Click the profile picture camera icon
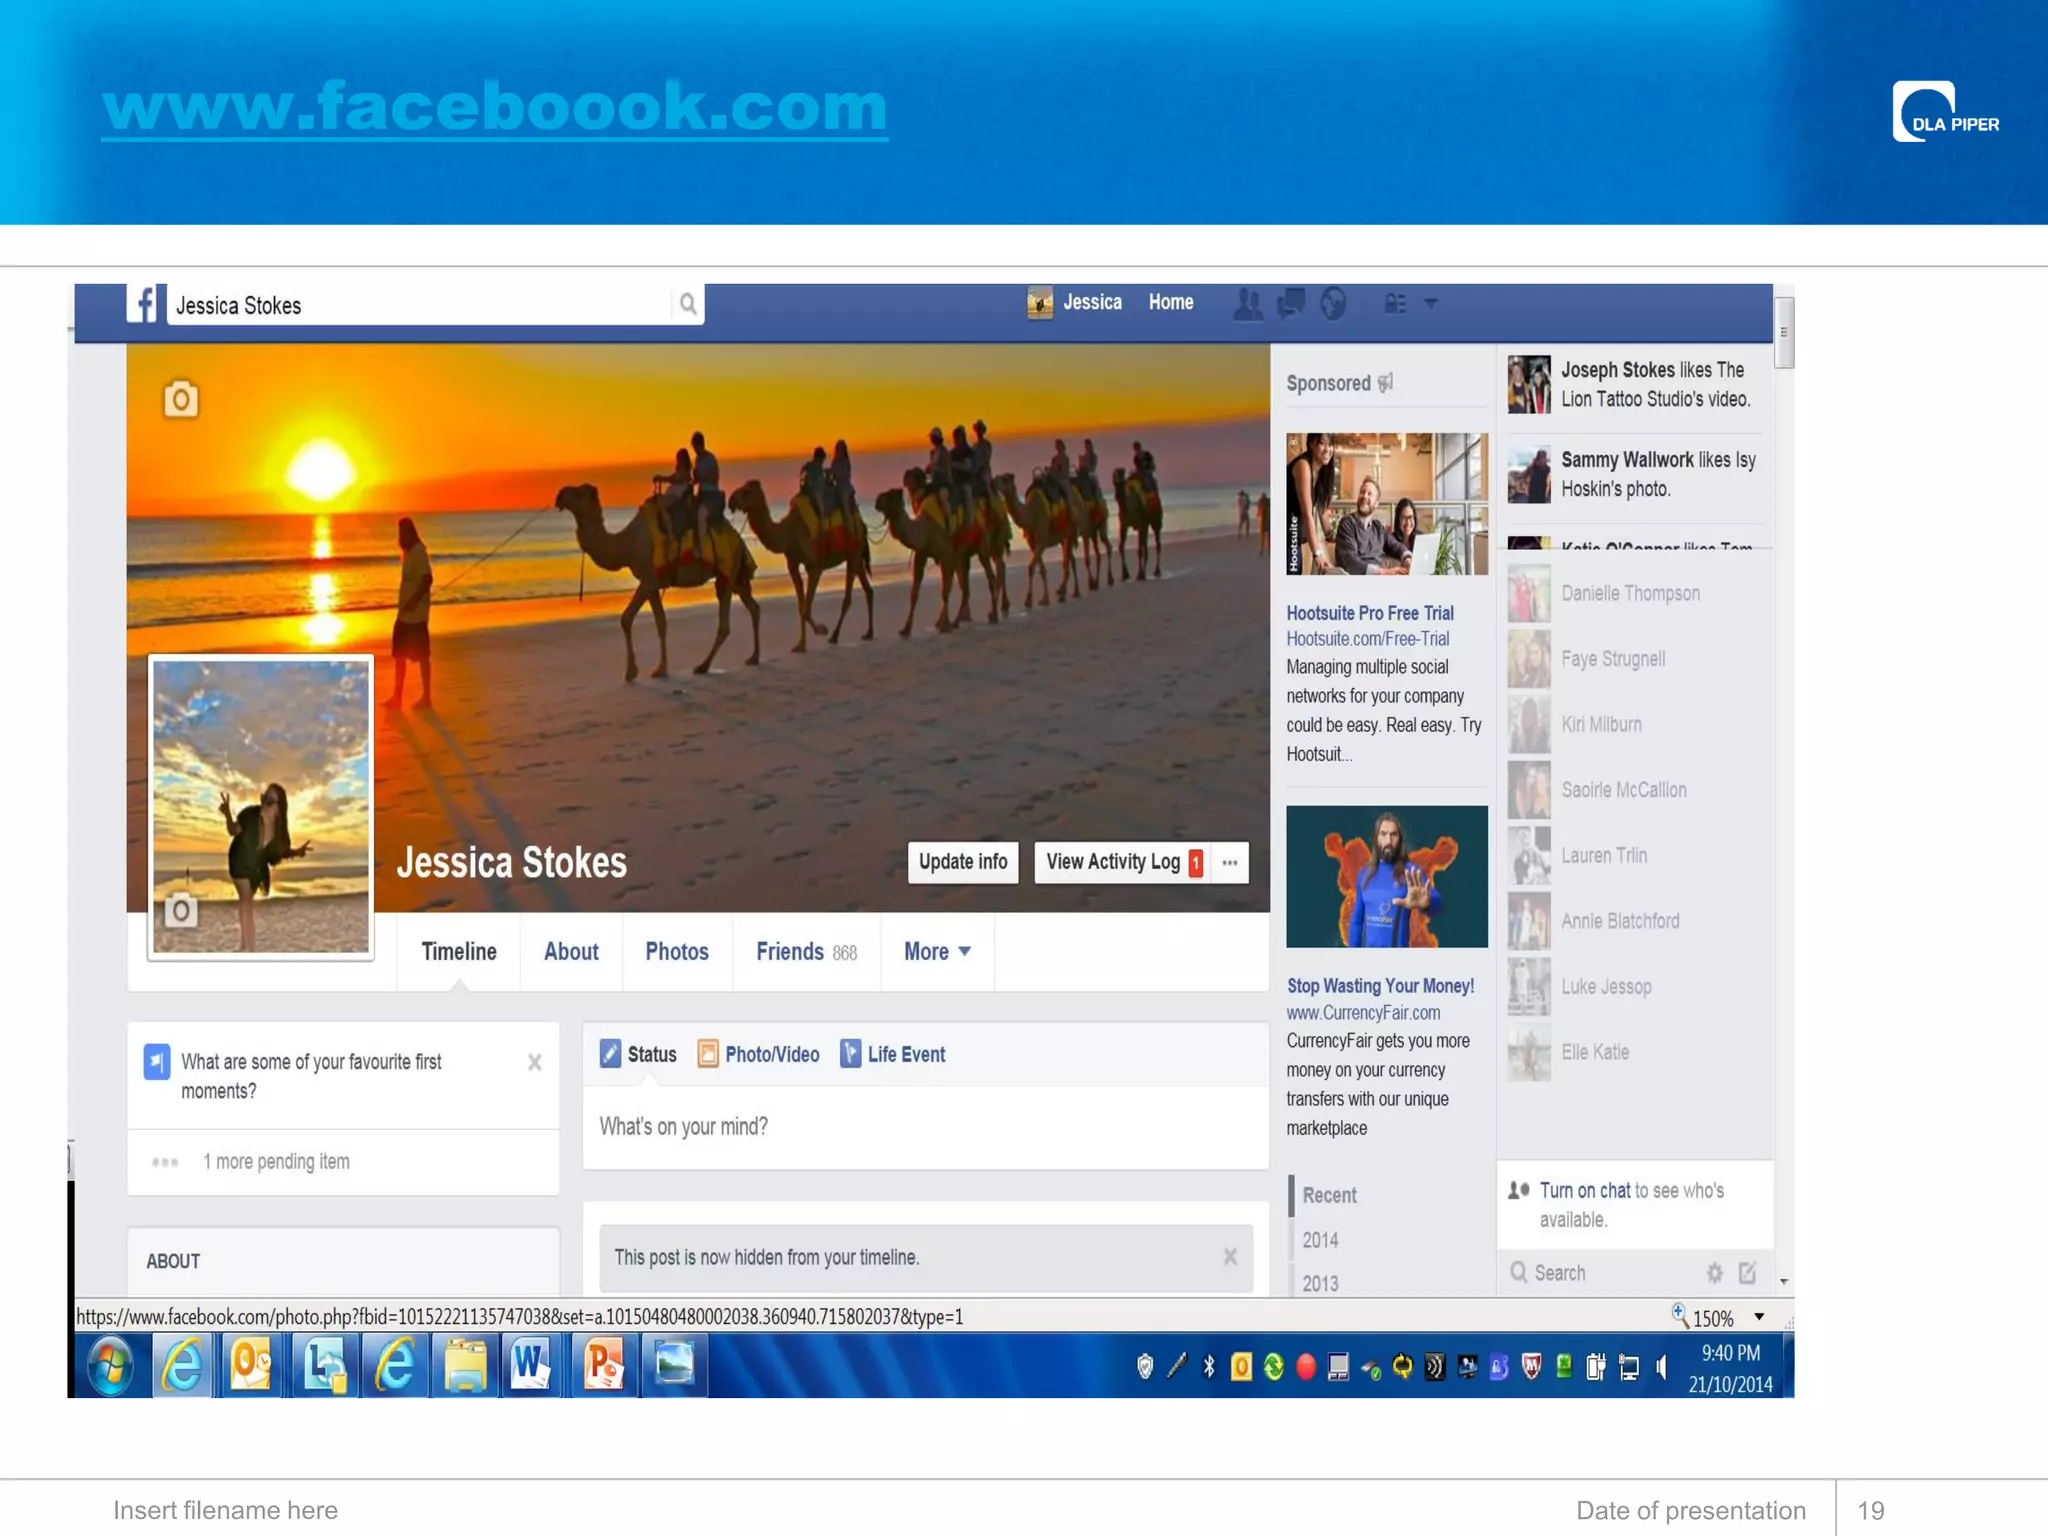 point(181,910)
